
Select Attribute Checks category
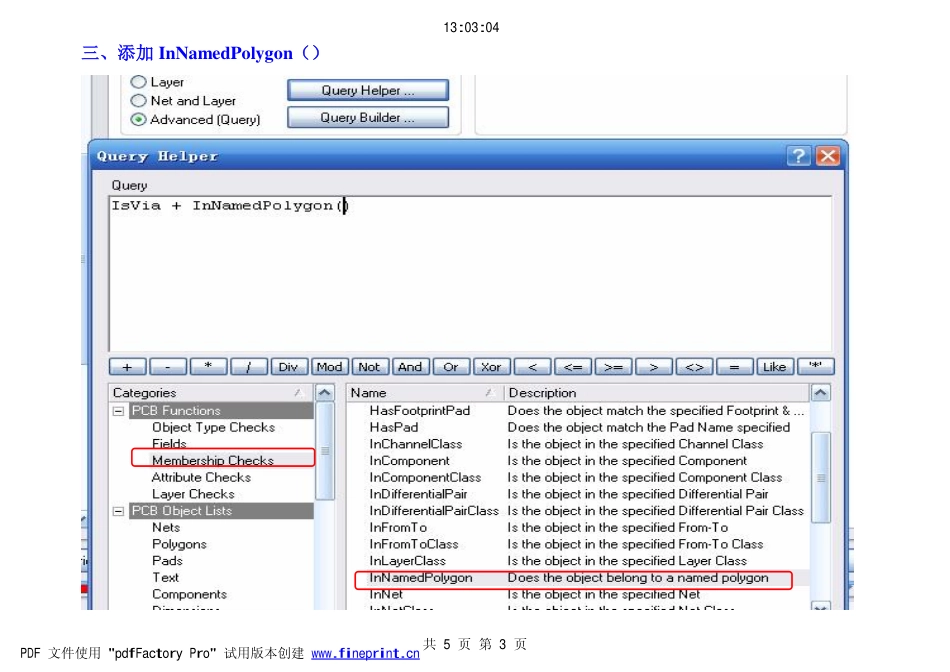201,477
